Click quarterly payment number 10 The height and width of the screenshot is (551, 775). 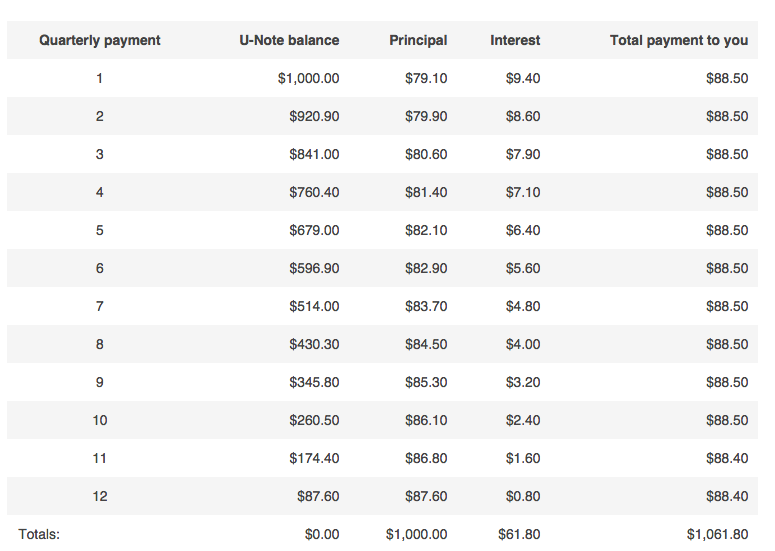coord(100,420)
